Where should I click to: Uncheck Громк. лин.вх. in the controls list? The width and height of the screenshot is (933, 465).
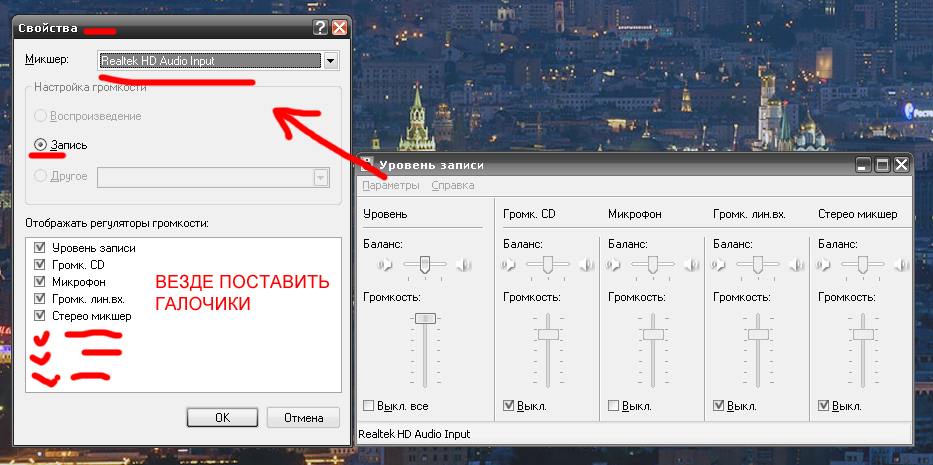[x=40, y=298]
